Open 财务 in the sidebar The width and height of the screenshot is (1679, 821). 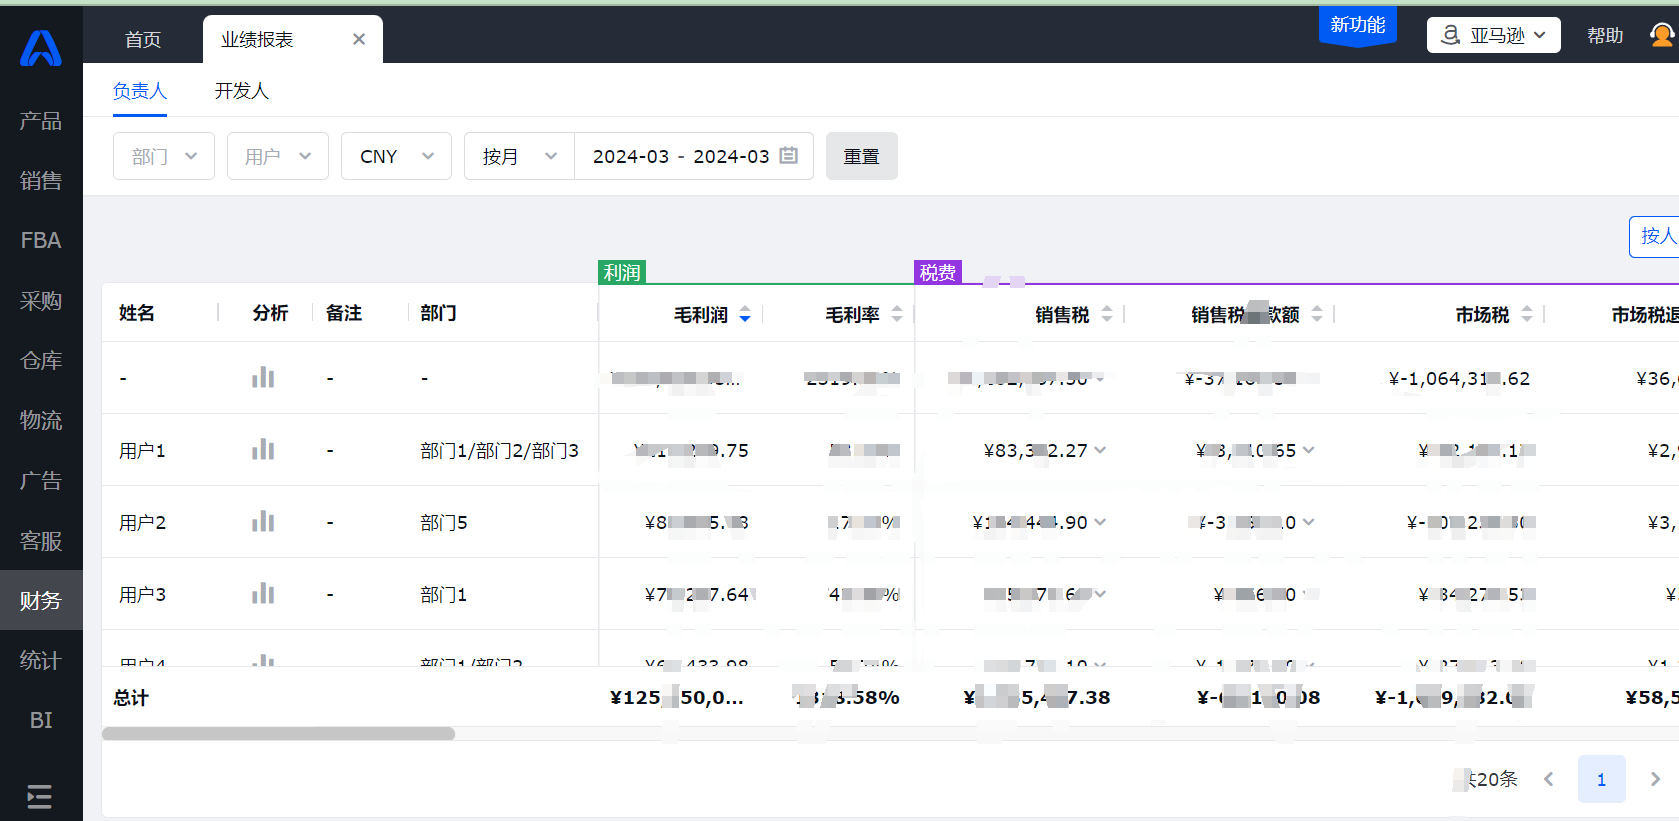(41, 600)
